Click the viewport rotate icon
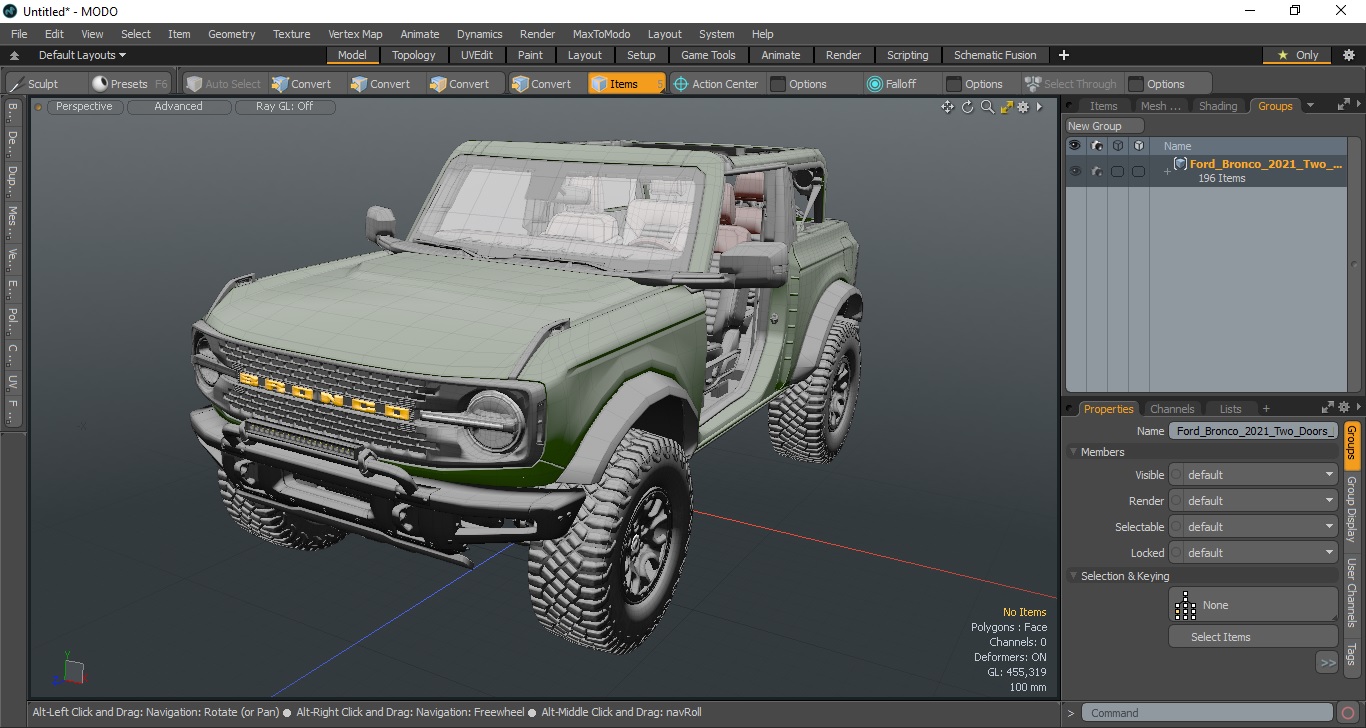This screenshot has width=1366, height=728. (x=967, y=107)
